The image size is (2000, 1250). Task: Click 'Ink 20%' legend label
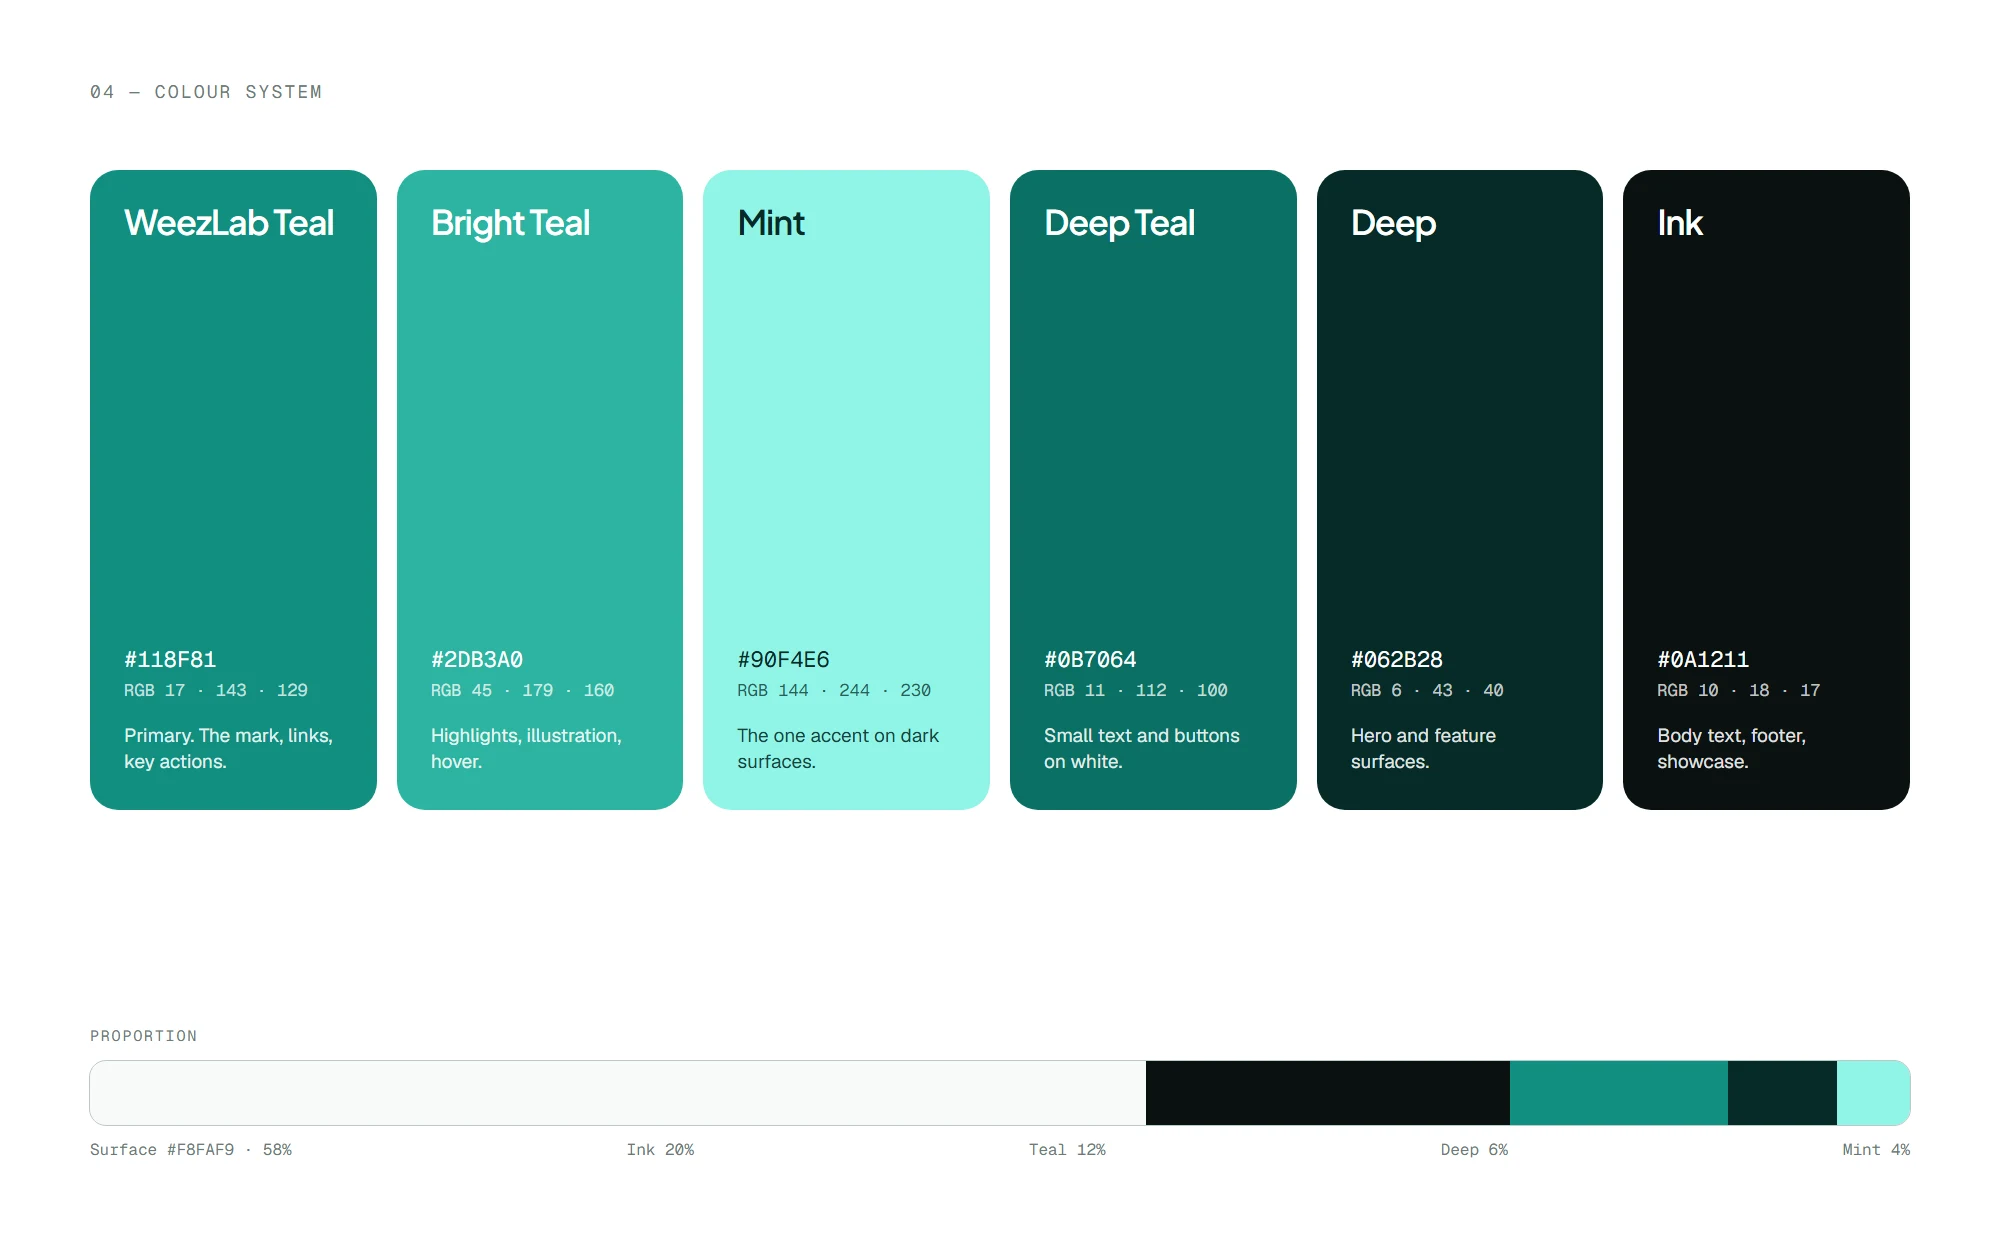coord(660,1150)
